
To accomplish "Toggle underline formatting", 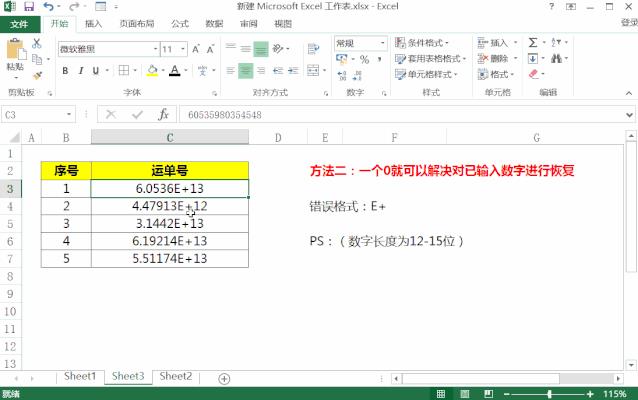I will pyautogui.click(x=96, y=71).
